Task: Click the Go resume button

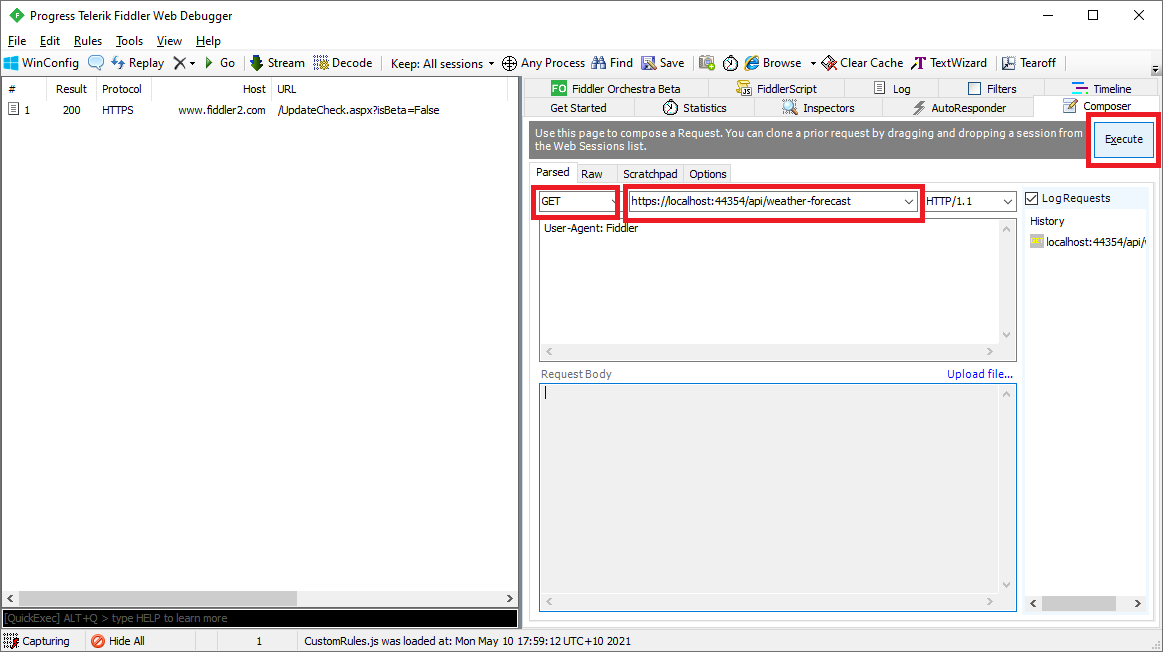Action: (220, 63)
